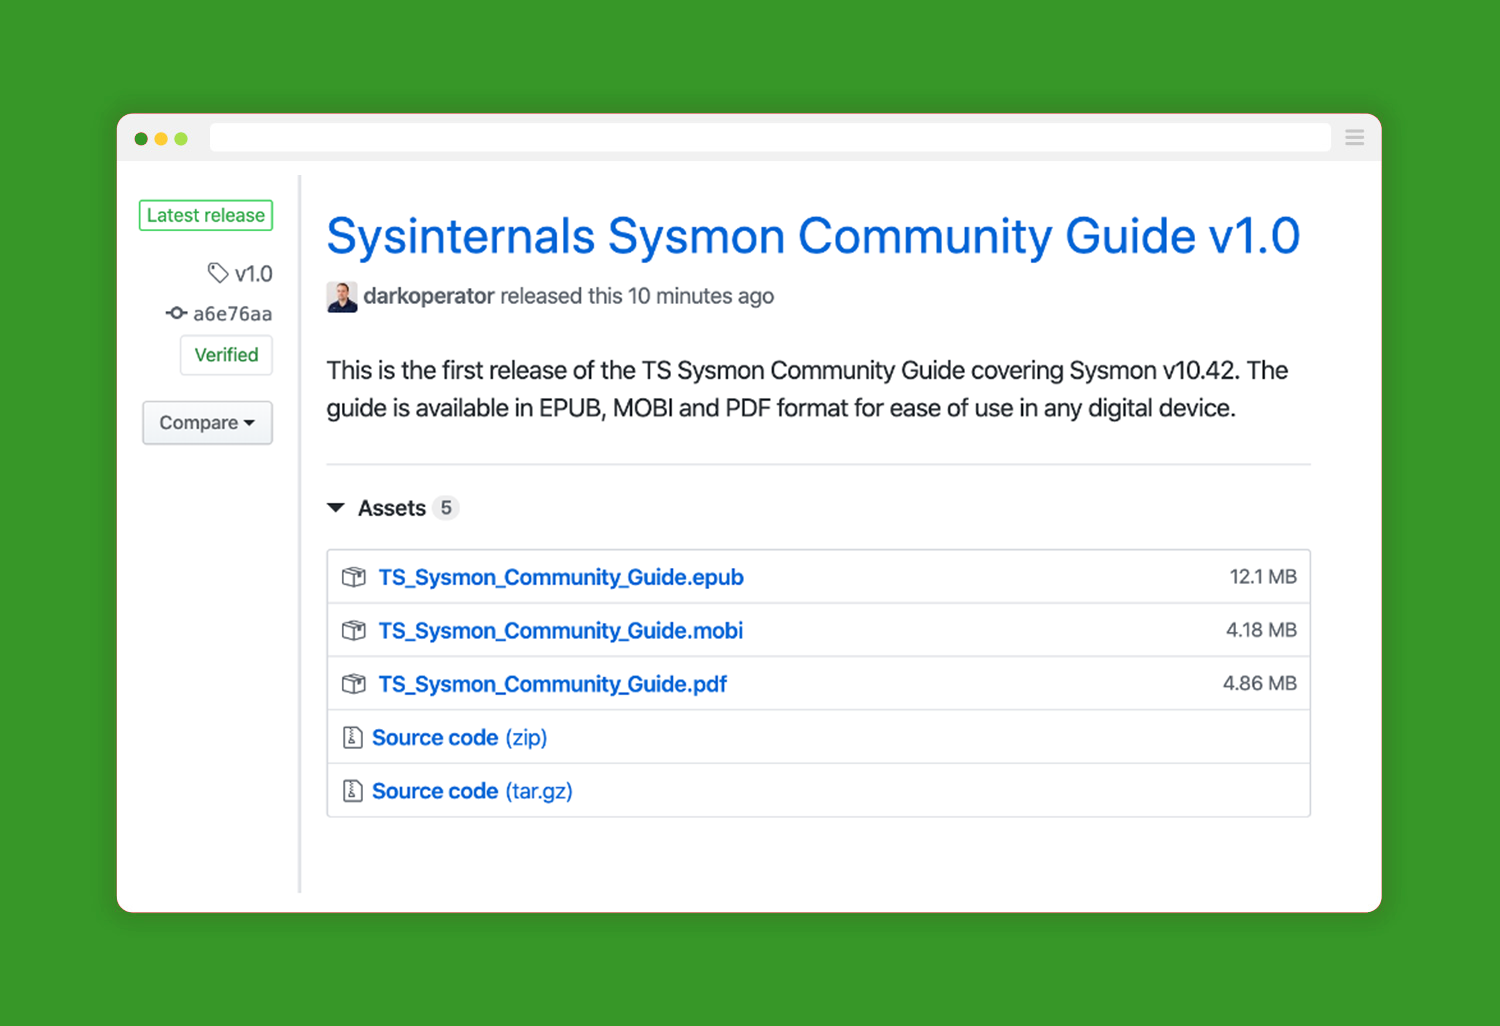
Task: Open the v1.0 tag link
Action: [x=253, y=273]
